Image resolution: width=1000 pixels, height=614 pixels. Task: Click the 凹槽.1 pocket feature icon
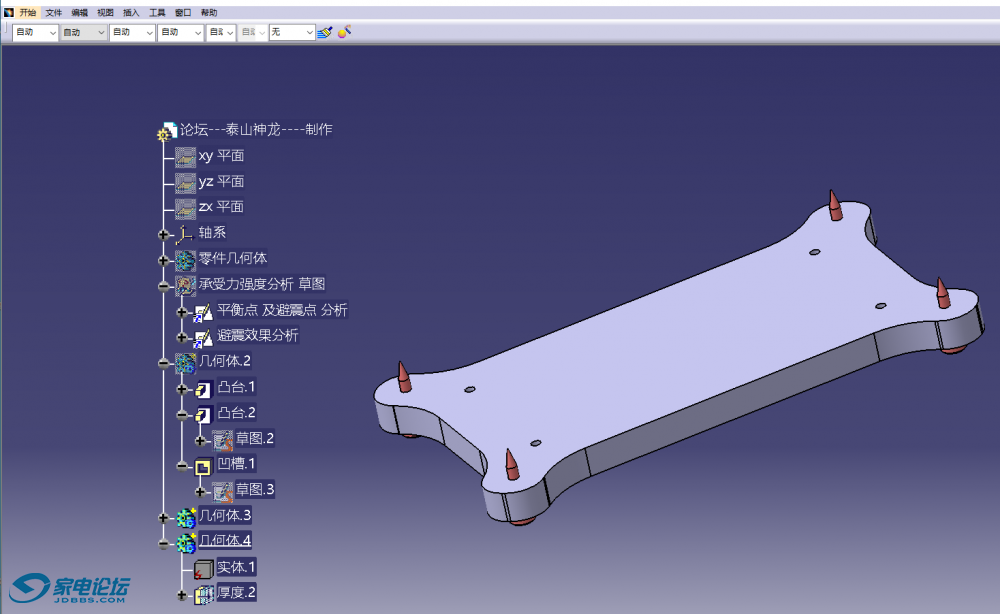[x=203, y=465]
